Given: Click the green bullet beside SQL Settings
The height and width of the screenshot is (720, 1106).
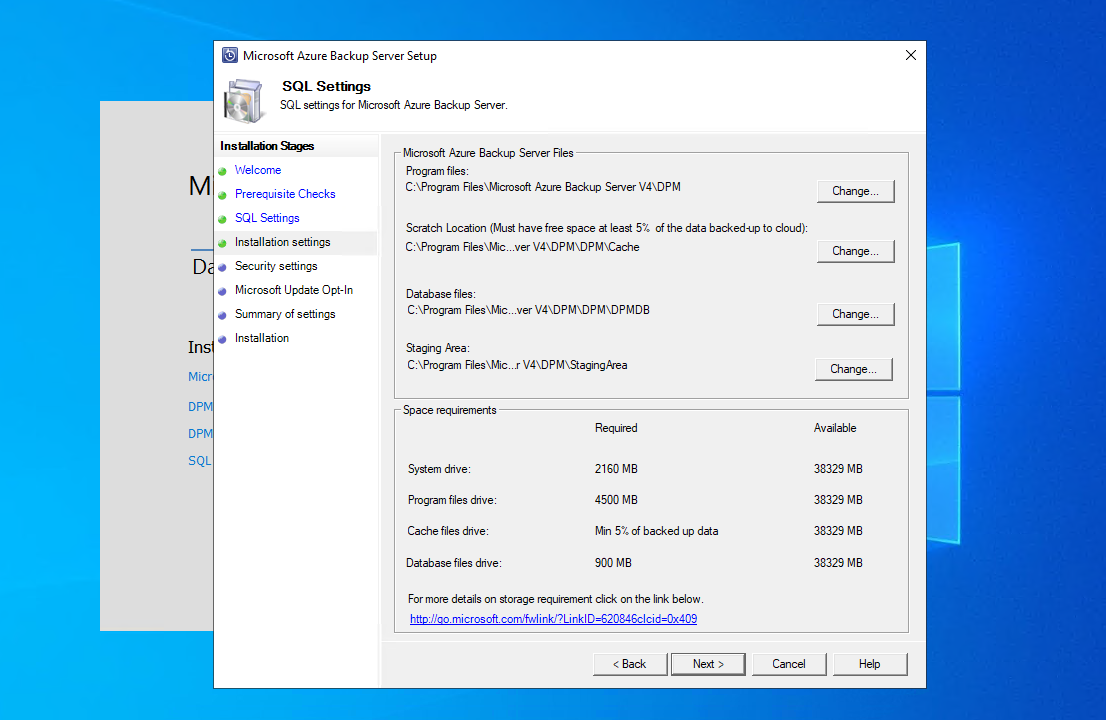Looking at the screenshot, I should click(x=222, y=219).
